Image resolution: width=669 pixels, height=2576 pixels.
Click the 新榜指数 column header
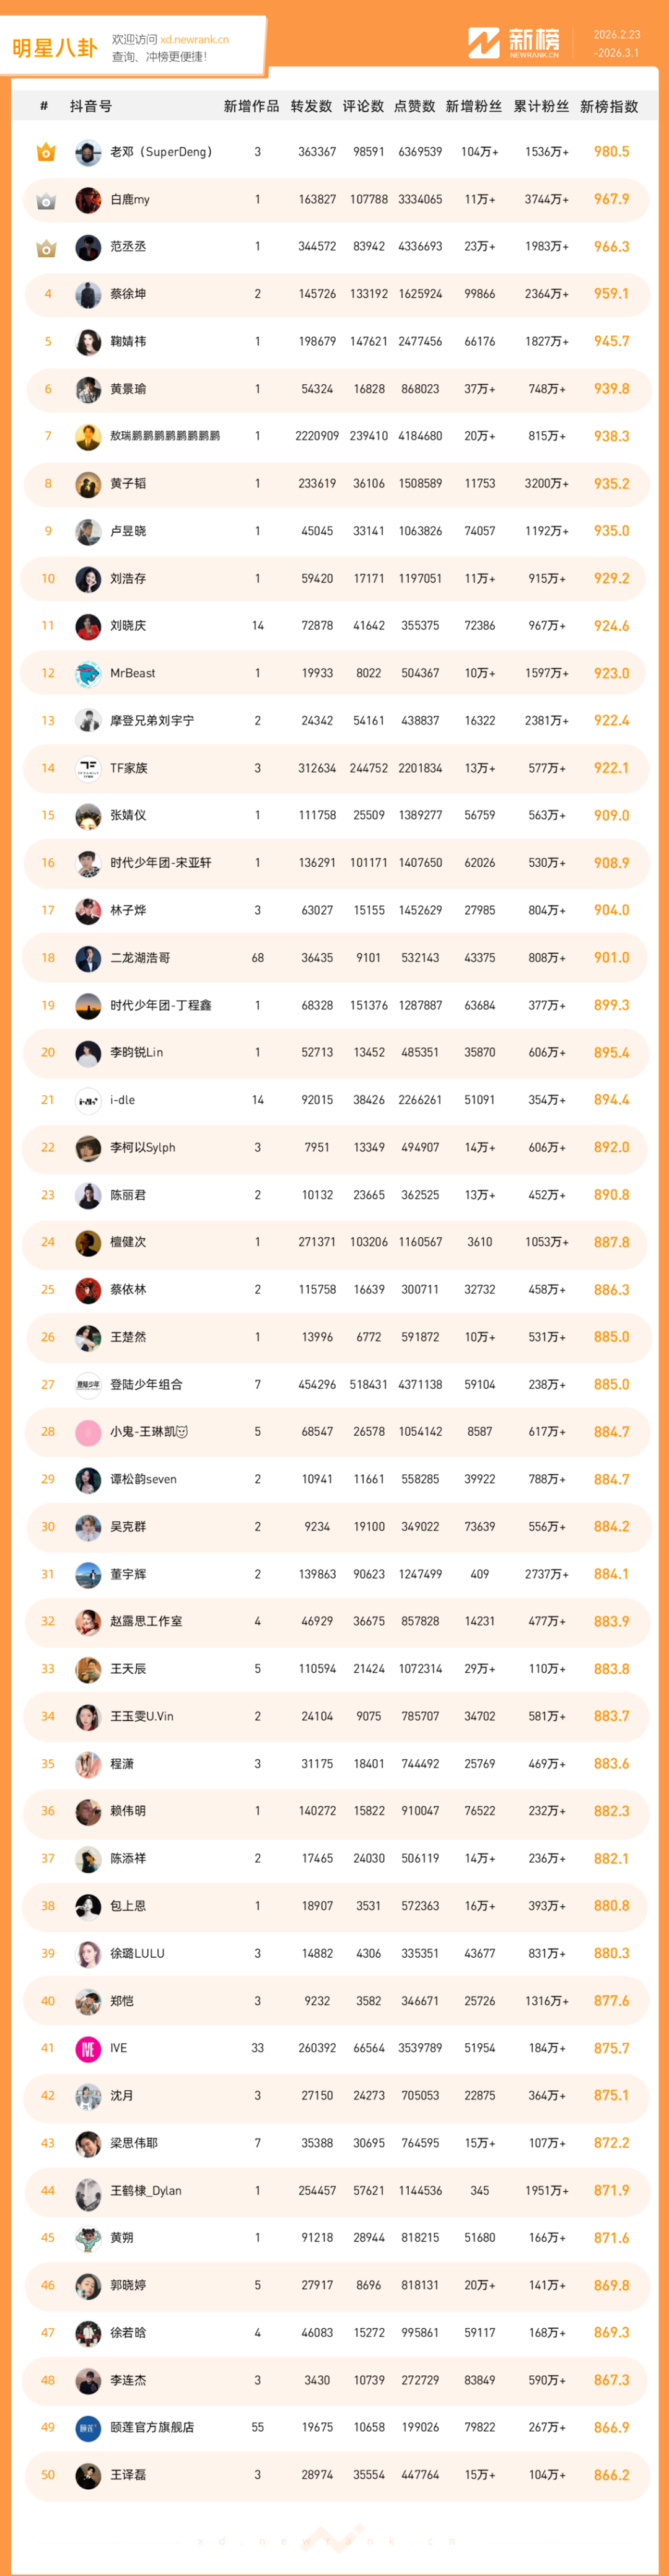coord(609,106)
